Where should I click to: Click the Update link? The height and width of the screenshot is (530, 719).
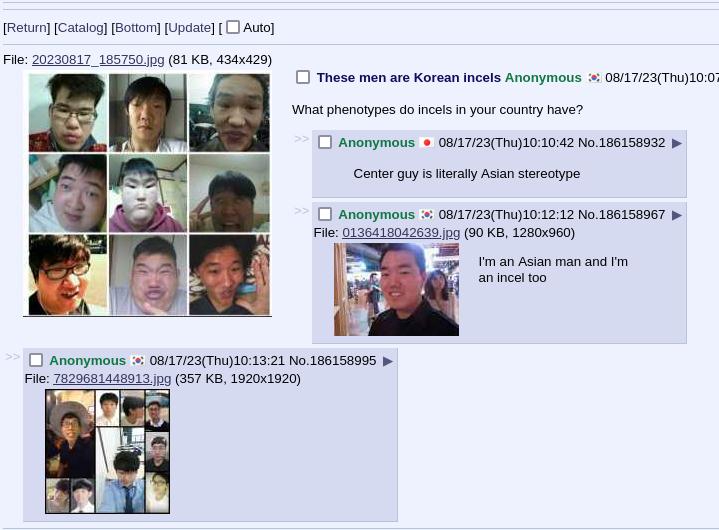pyautogui.click(x=189, y=28)
